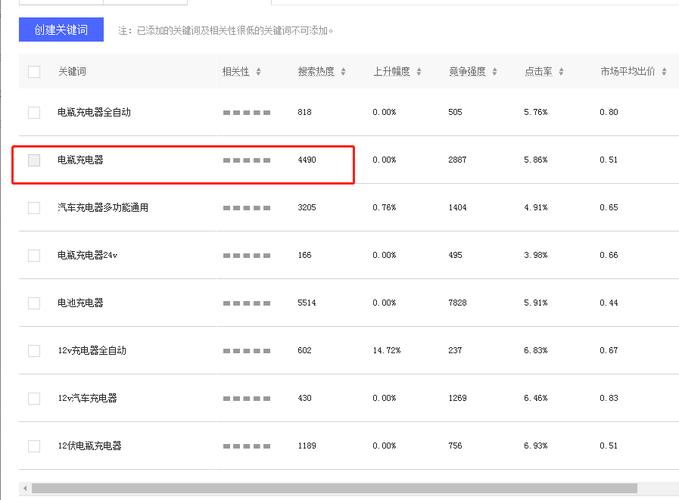This screenshot has width=679, height=500.
Task: Click the 相关性 column header label
Action: click(x=236, y=71)
